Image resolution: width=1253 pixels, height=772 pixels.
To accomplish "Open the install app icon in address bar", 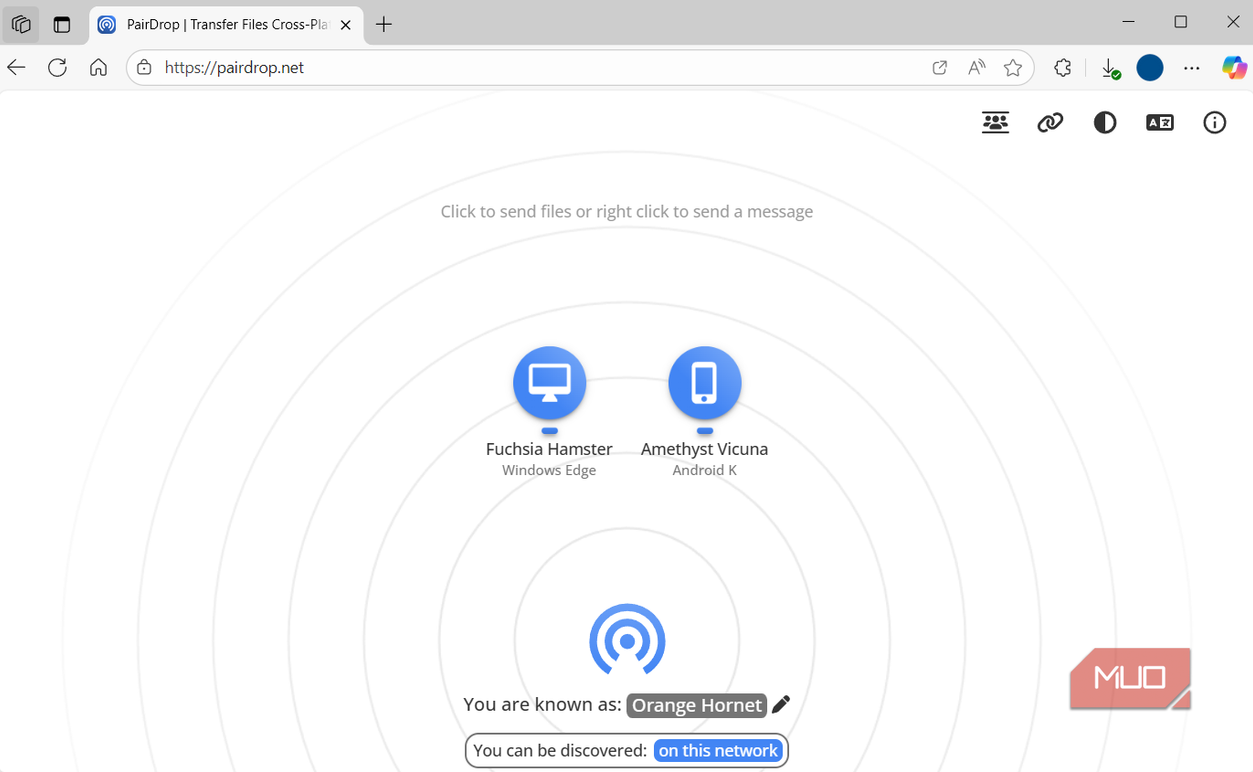I will click(939, 67).
